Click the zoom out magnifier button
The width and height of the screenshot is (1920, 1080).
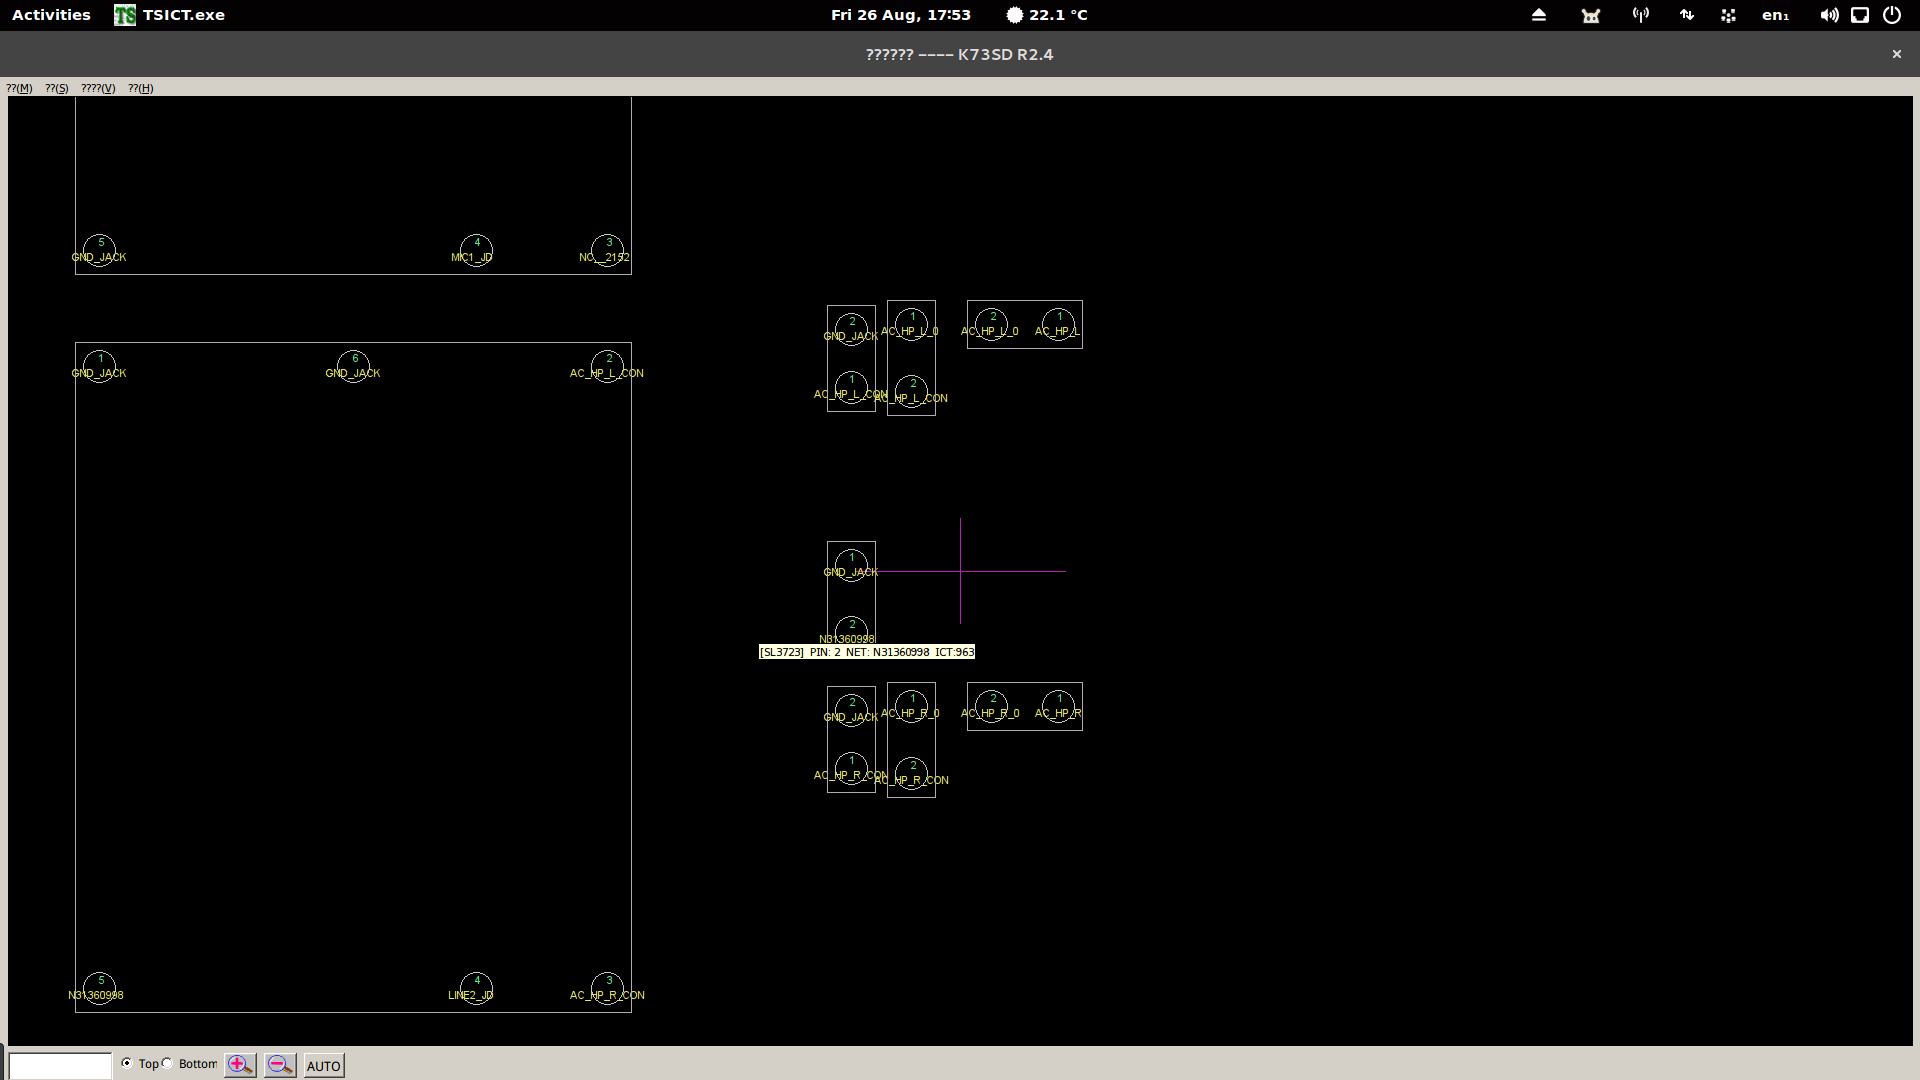(x=280, y=1065)
